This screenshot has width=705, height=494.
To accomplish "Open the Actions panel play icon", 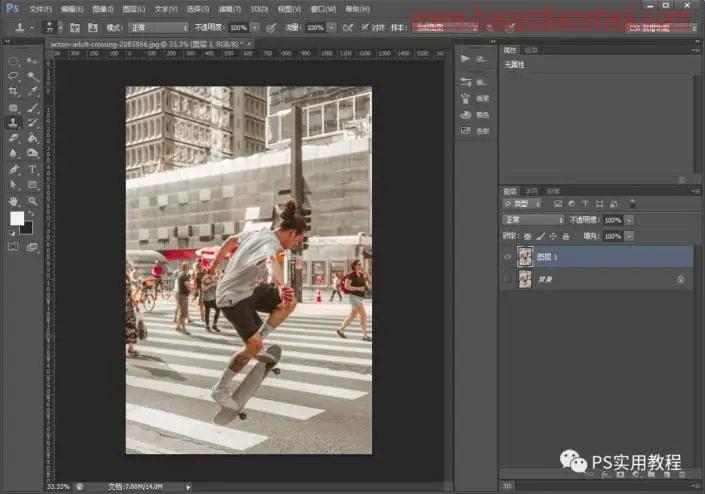I will pos(465,58).
